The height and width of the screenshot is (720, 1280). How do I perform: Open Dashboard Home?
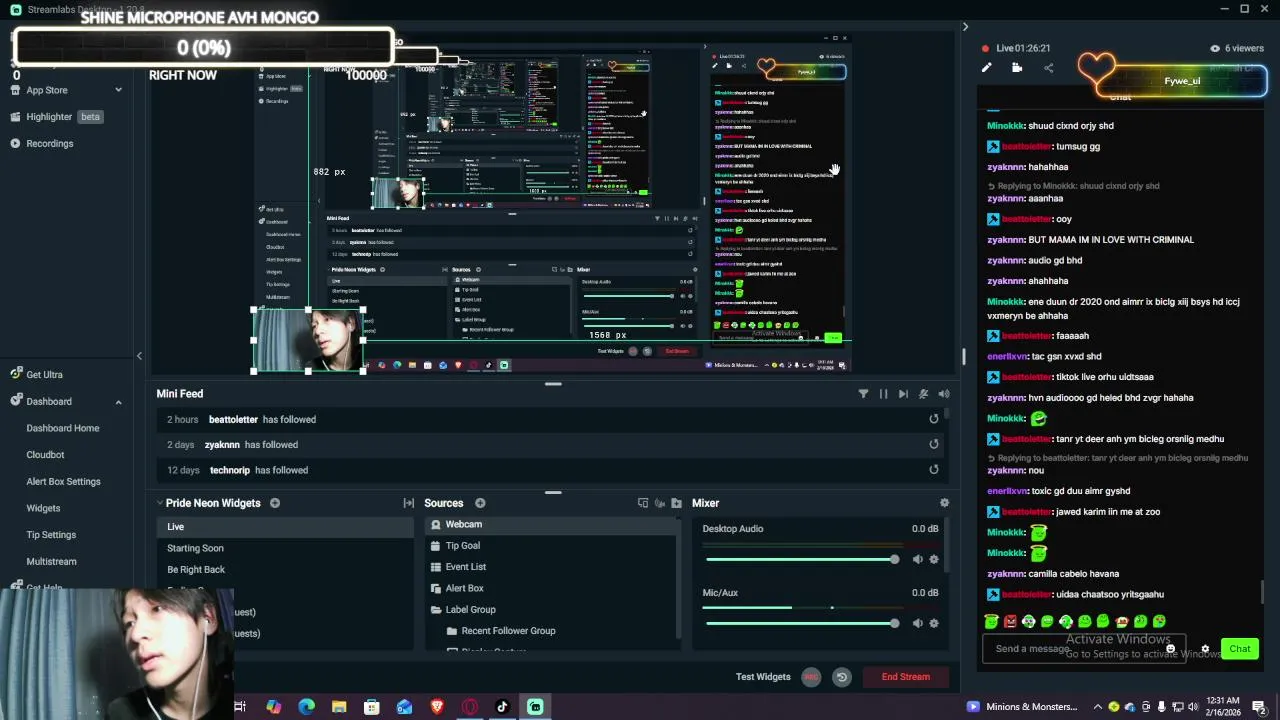pos(63,428)
